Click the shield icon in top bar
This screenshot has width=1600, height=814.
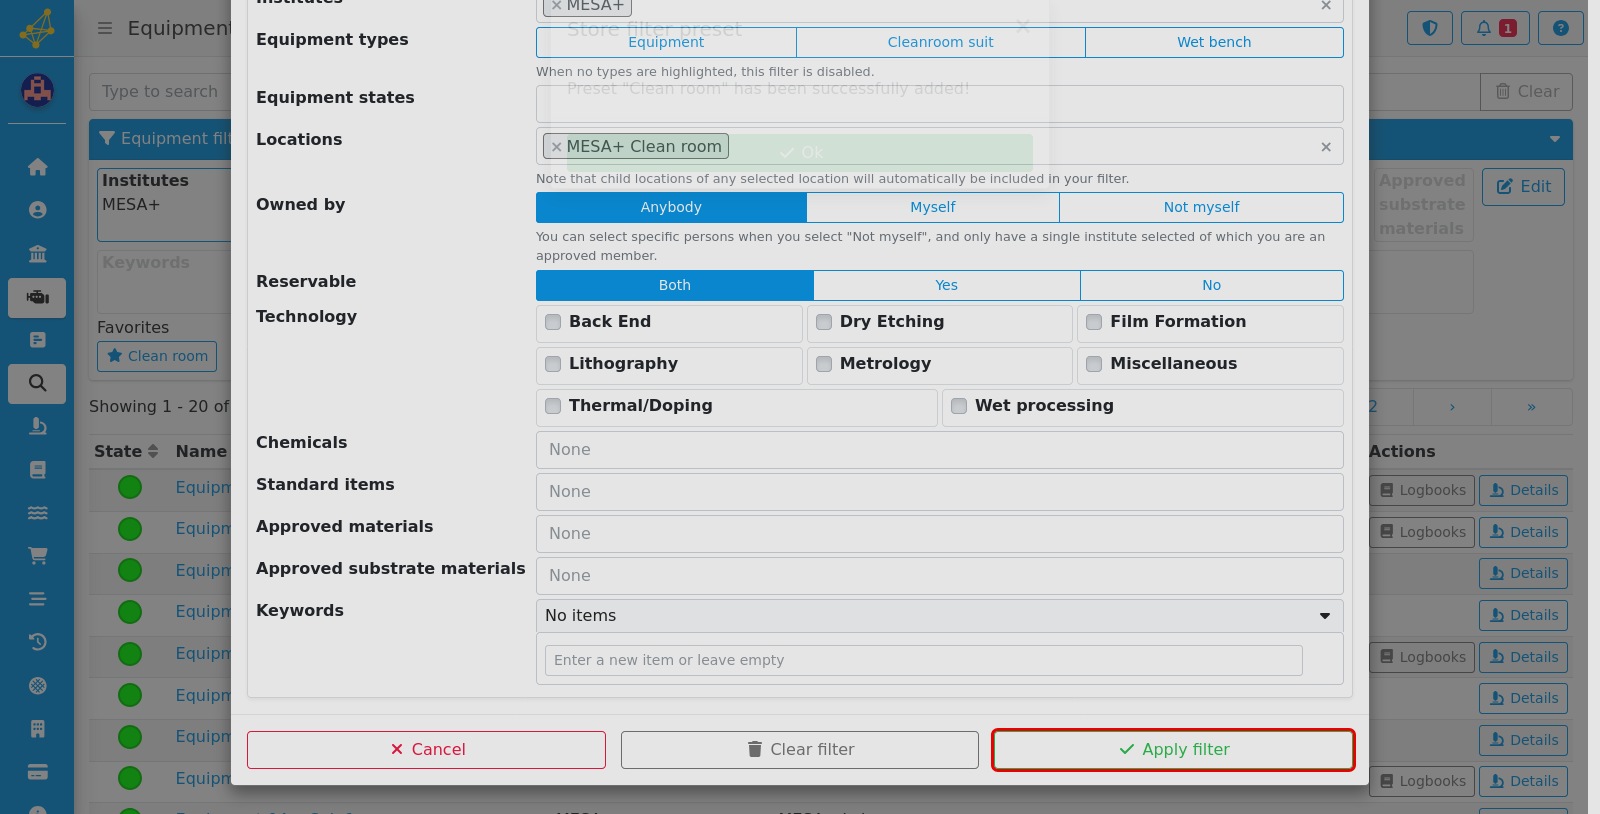point(1430,28)
